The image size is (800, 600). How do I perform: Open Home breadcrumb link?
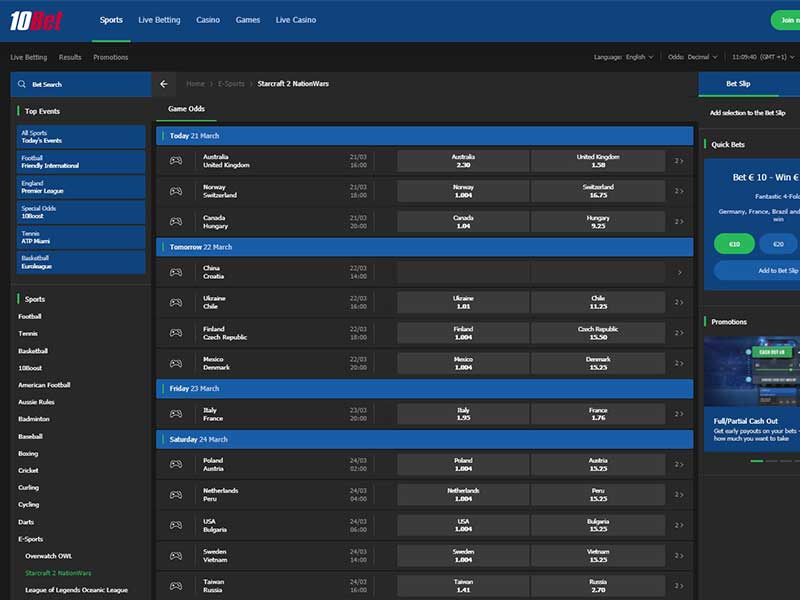(195, 84)
